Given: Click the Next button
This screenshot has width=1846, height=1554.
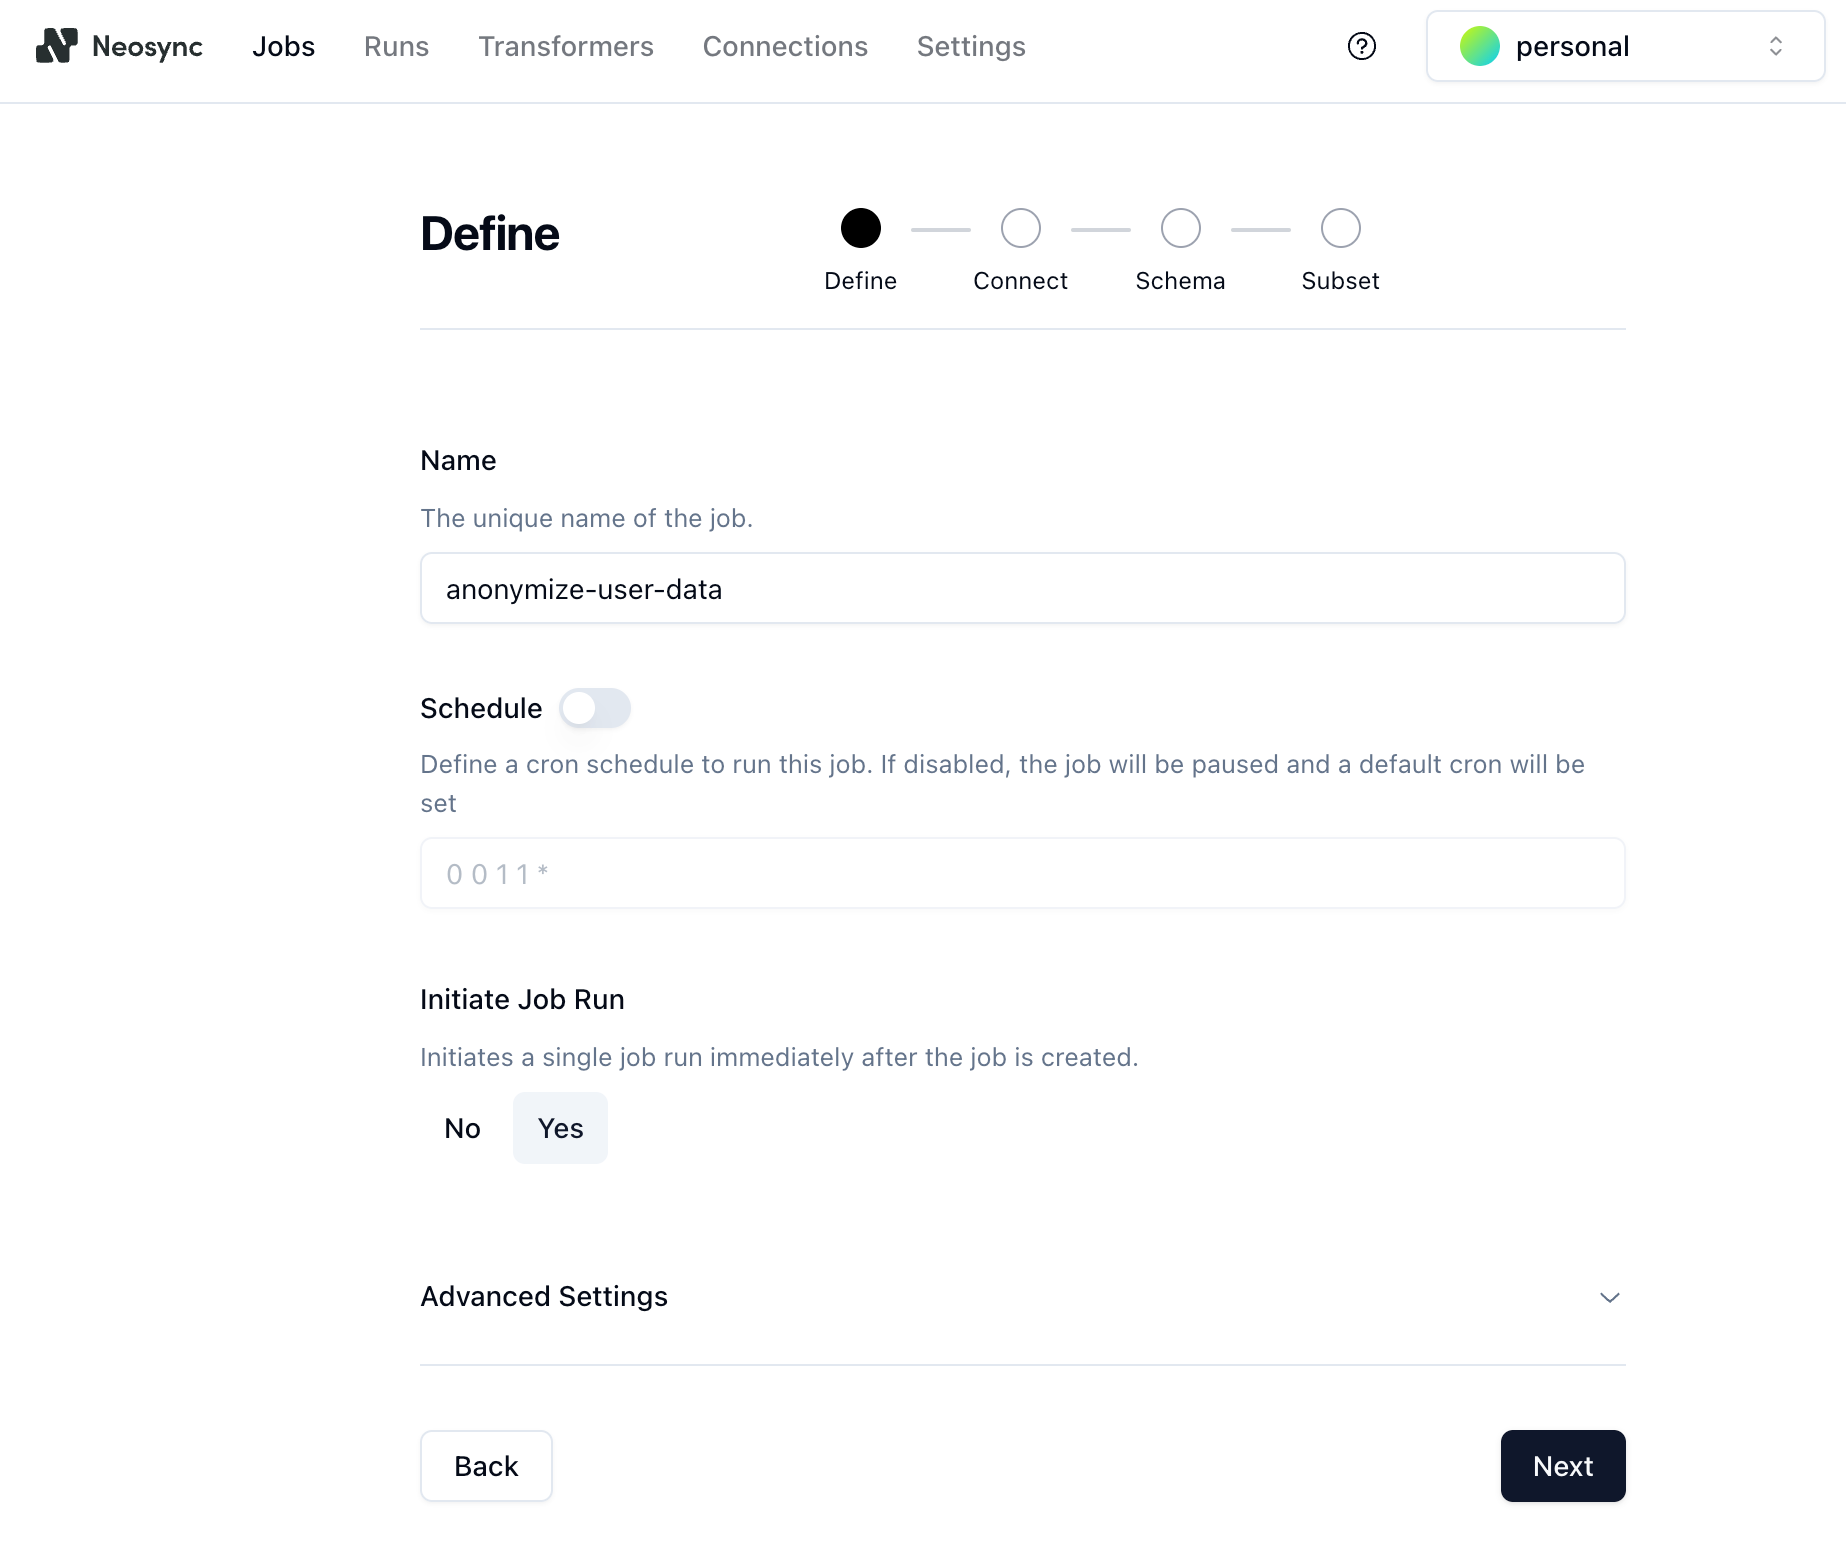Looking at the screenshot, I should coord(1562,1466).
